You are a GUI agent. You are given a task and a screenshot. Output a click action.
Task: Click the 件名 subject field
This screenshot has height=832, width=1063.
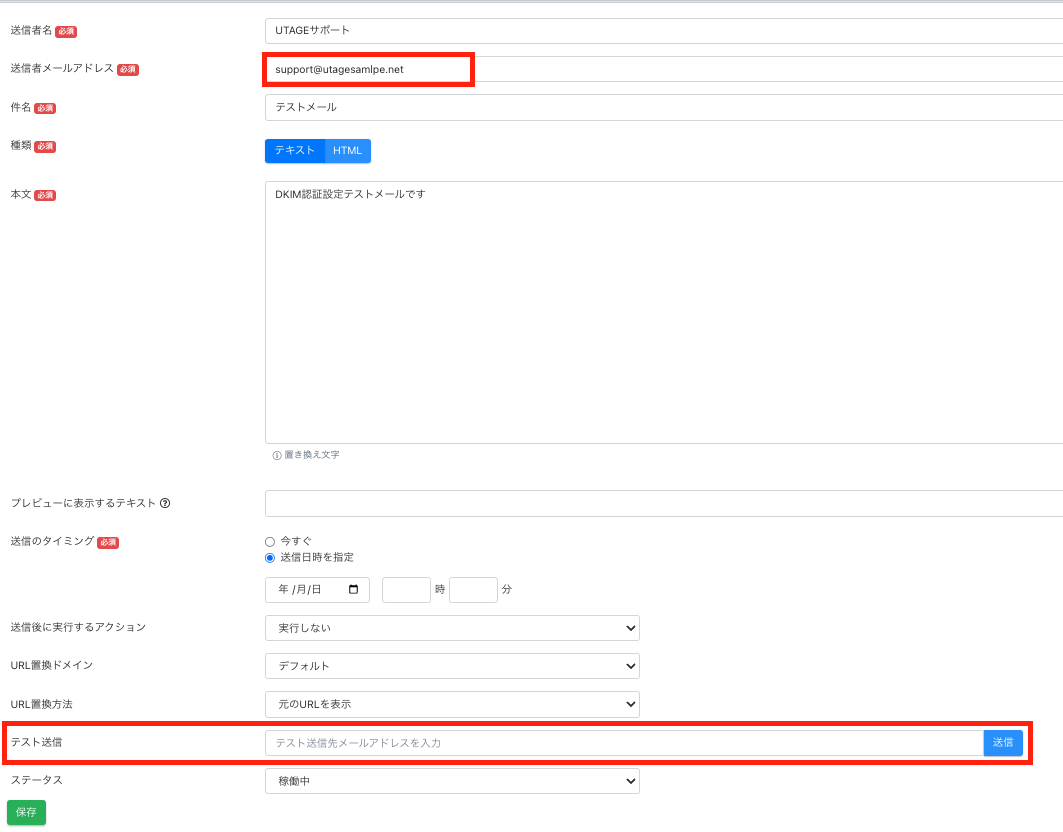click(660, 107)
